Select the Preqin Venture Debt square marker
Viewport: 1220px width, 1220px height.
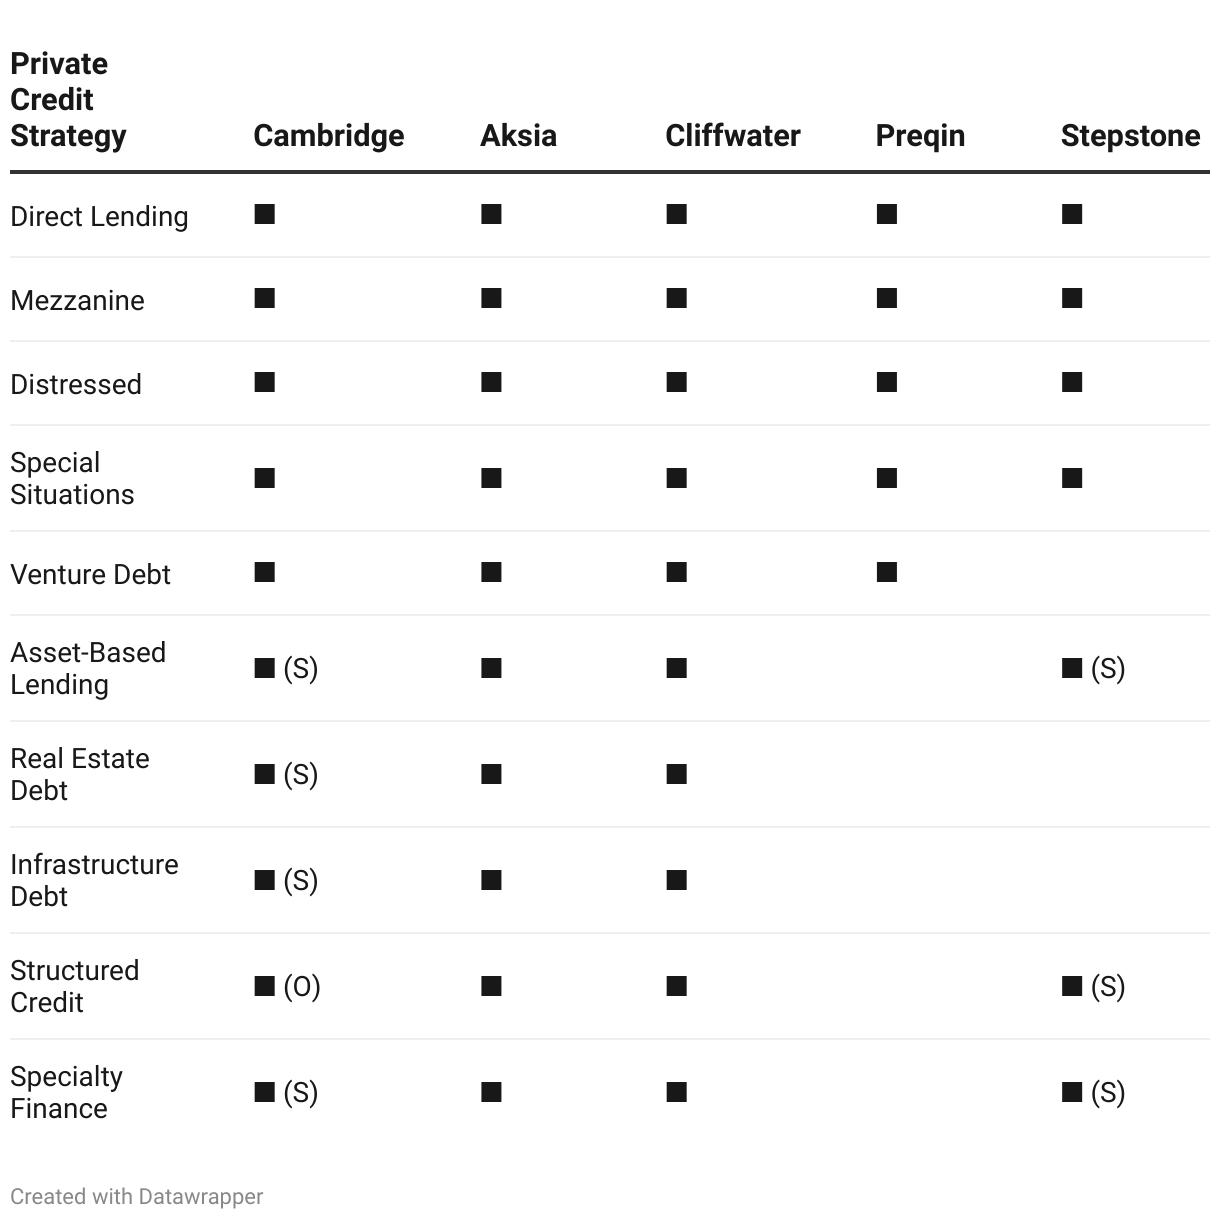coord(887,573)
